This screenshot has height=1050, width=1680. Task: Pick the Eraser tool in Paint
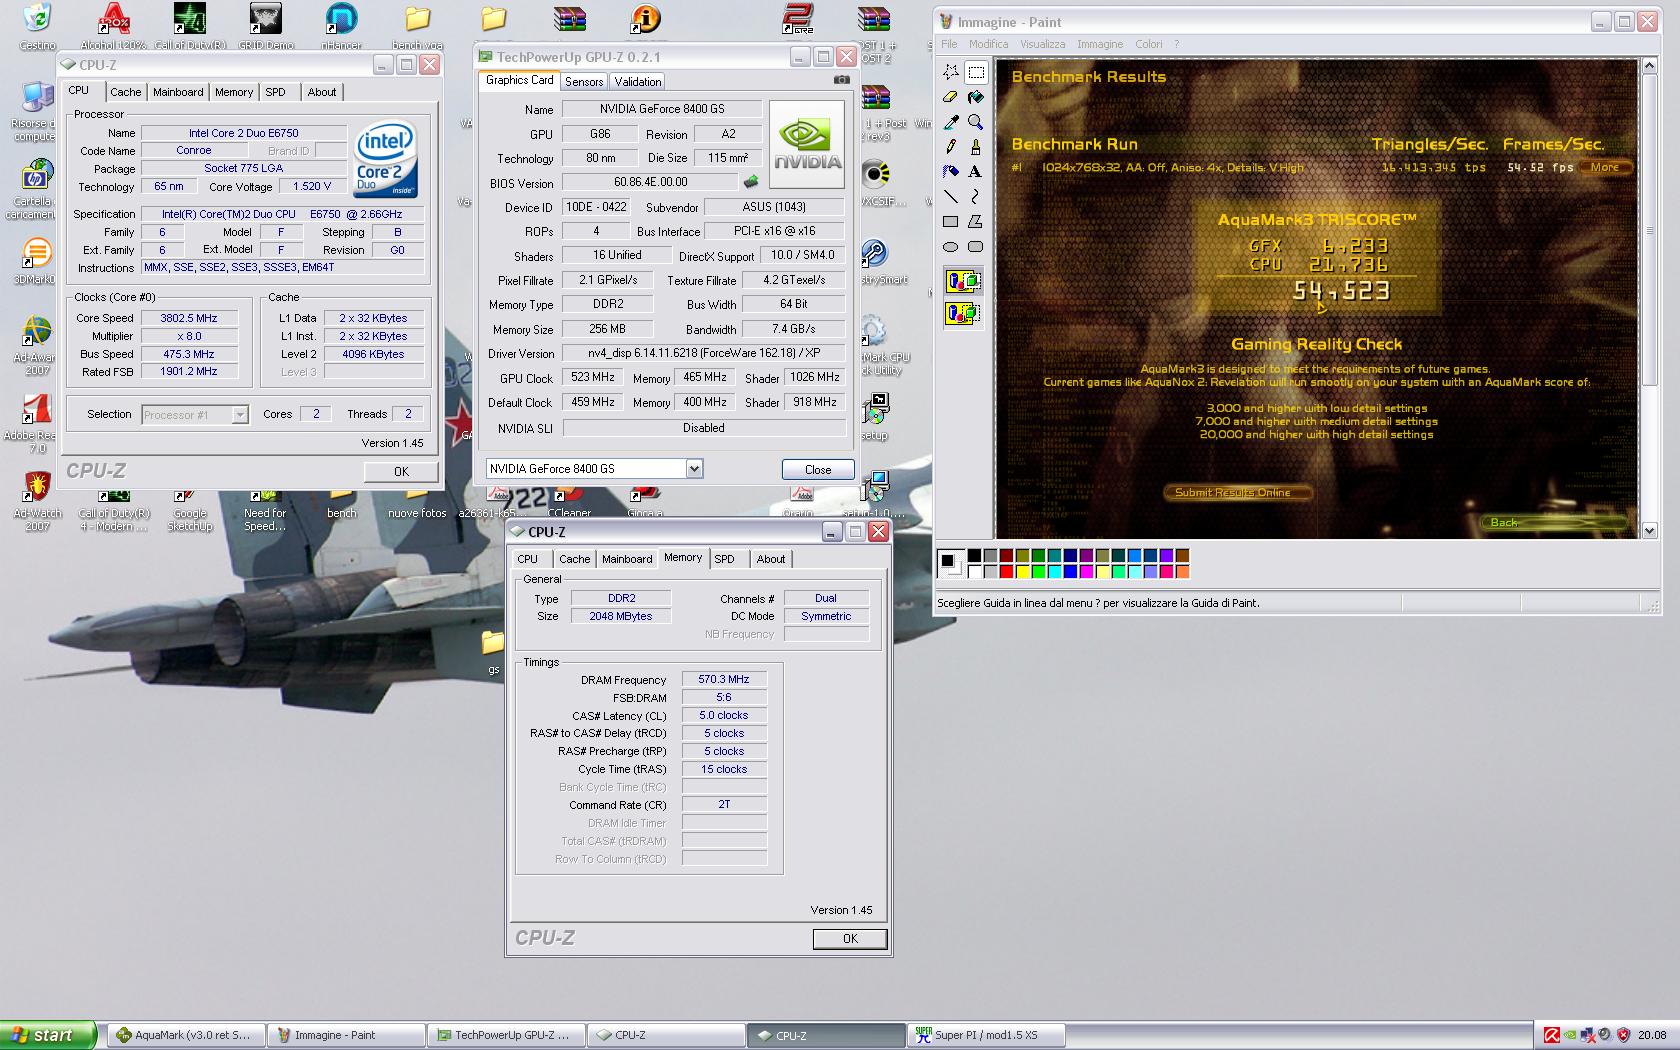pyautogui.click(x=951, y=97)
